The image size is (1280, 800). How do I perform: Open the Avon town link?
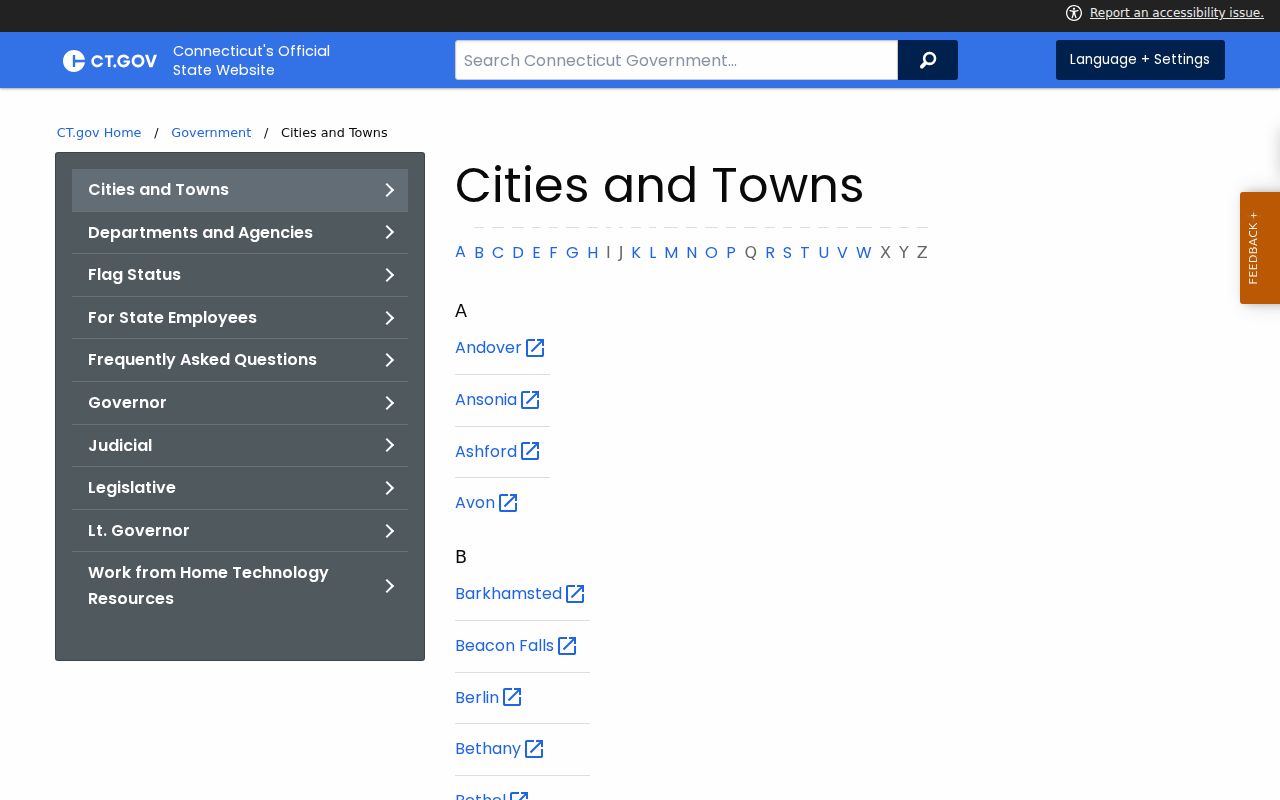[x=475, y=503]
